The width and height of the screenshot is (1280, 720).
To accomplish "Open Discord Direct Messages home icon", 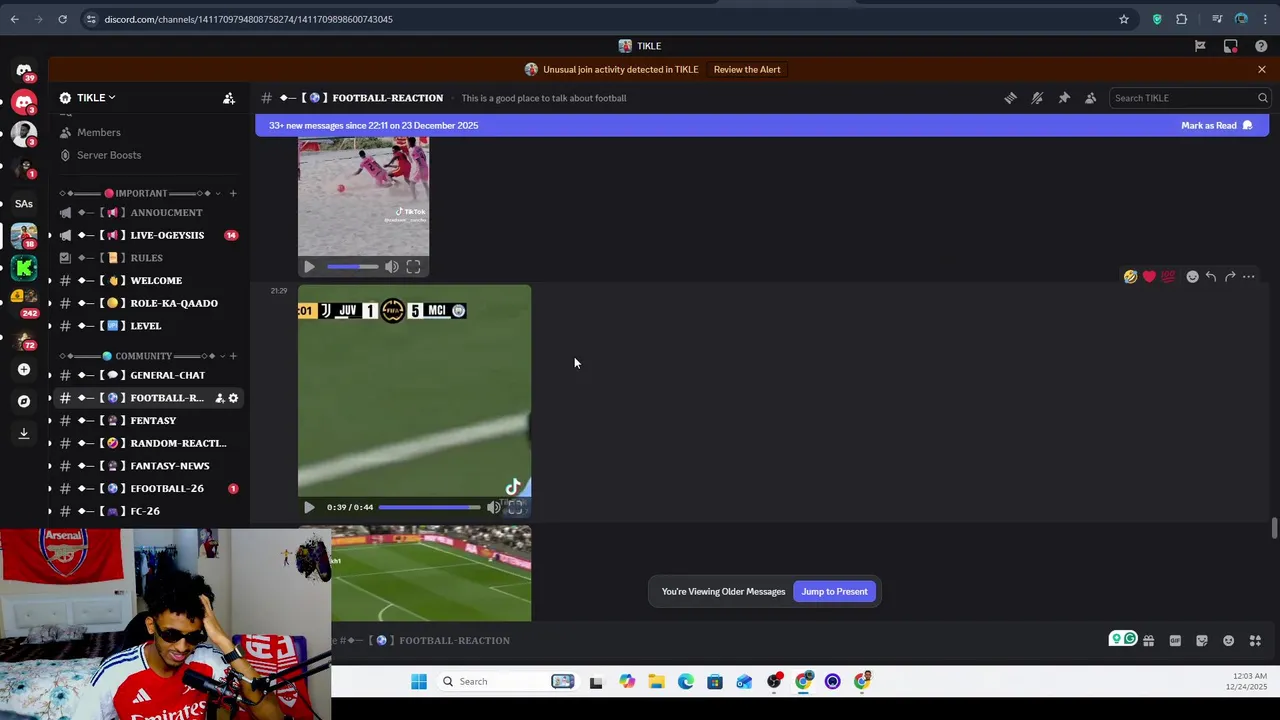I will click(24, 71).
